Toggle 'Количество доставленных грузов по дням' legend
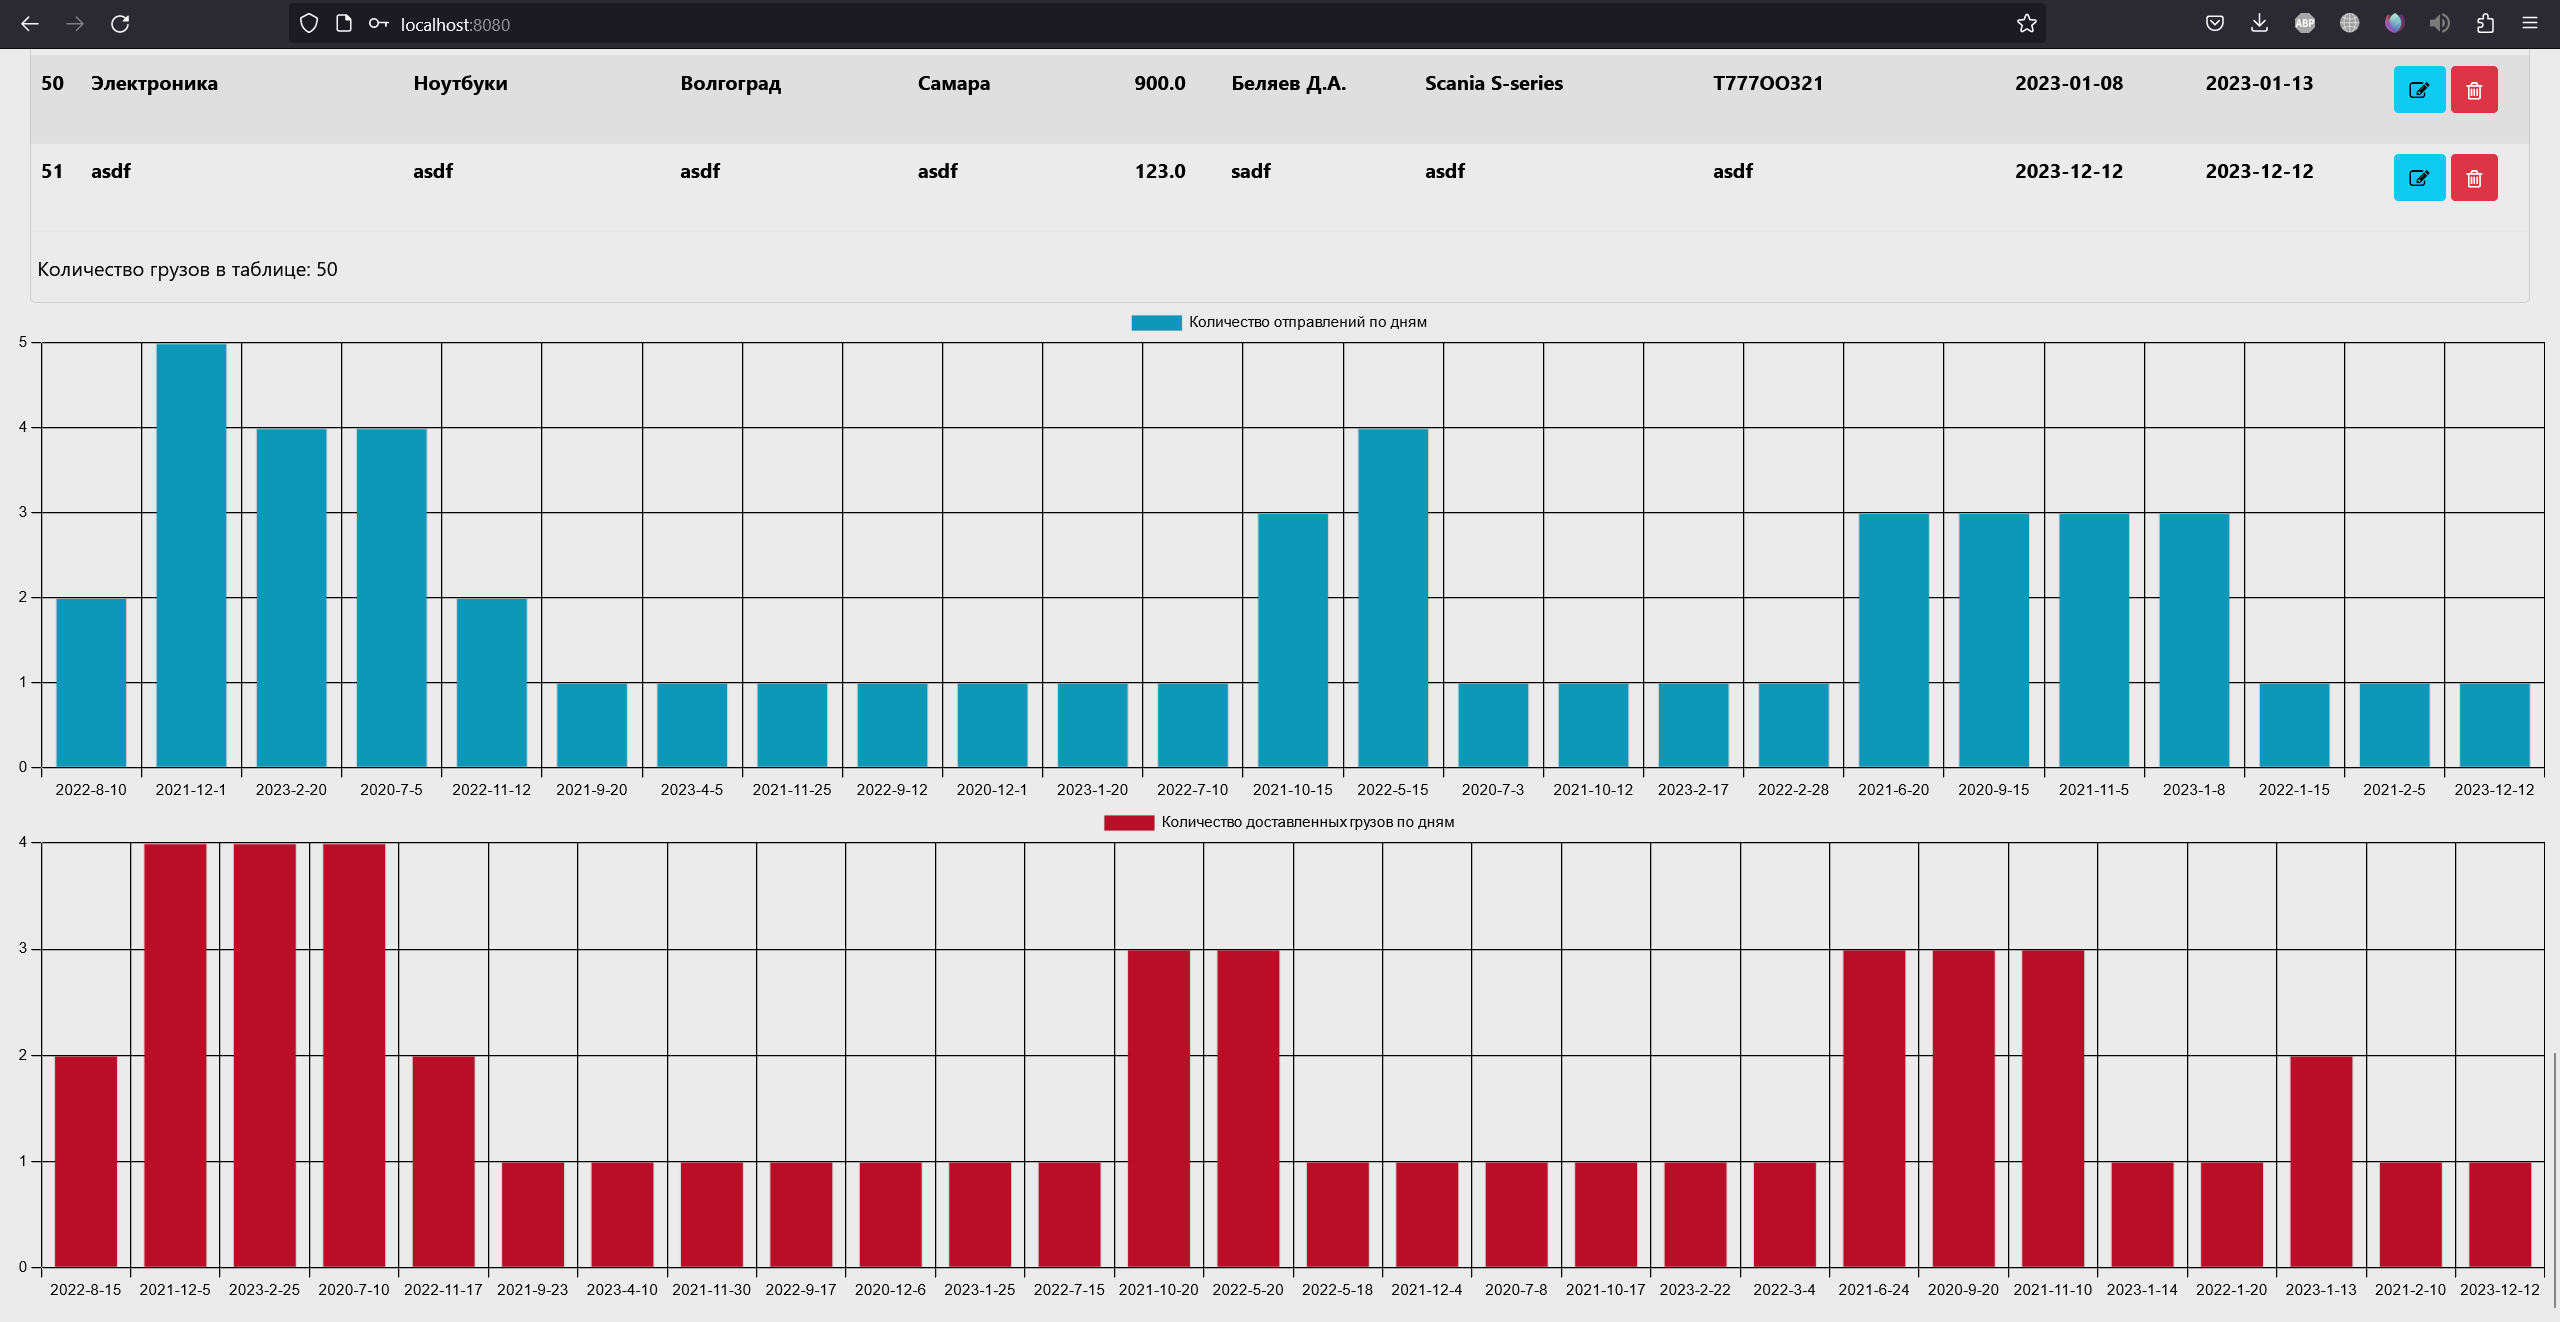 point(1280,822)
